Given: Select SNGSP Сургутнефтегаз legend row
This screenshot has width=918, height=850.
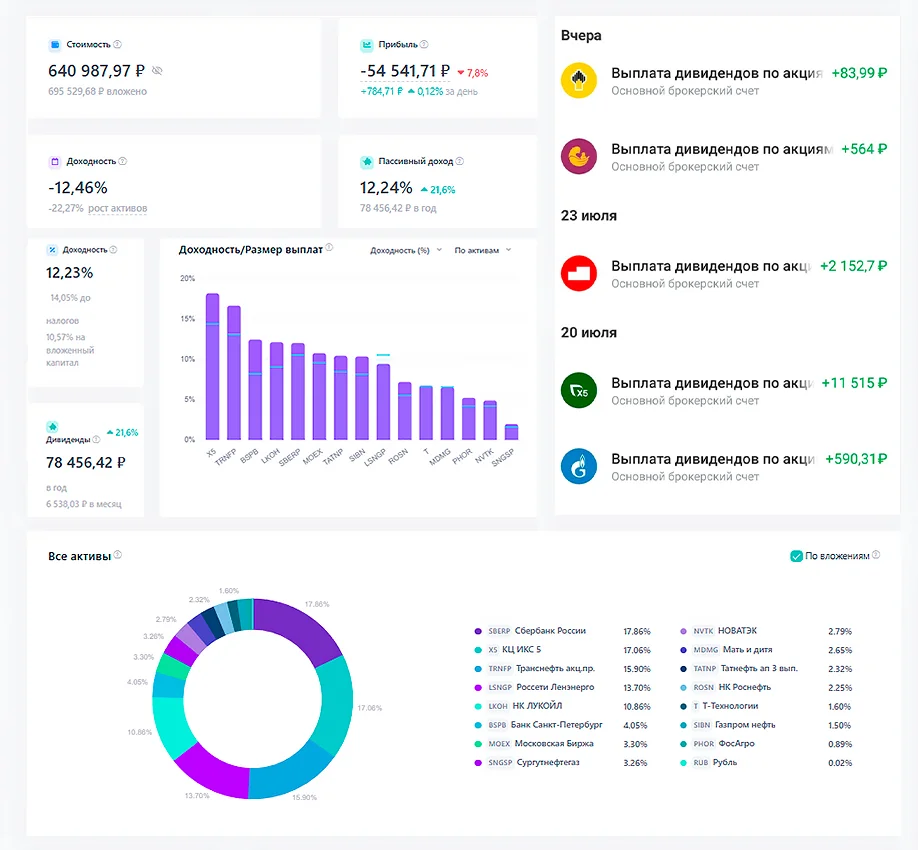Looking at the screenshot, I should click(x=562, y=762).
